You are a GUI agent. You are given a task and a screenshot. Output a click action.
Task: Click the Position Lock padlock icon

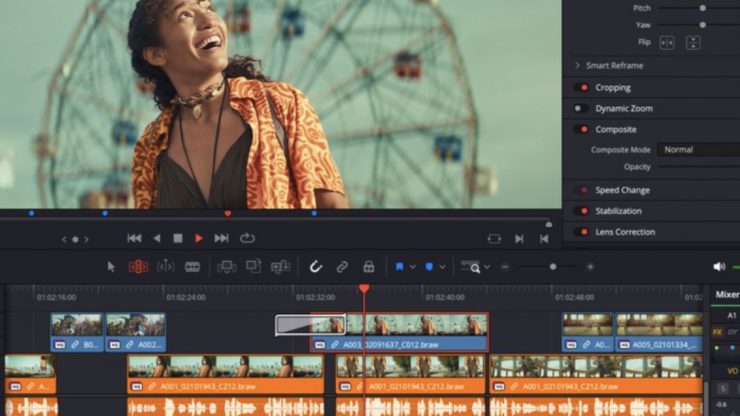pyautogui.click(x=369, y=267)
